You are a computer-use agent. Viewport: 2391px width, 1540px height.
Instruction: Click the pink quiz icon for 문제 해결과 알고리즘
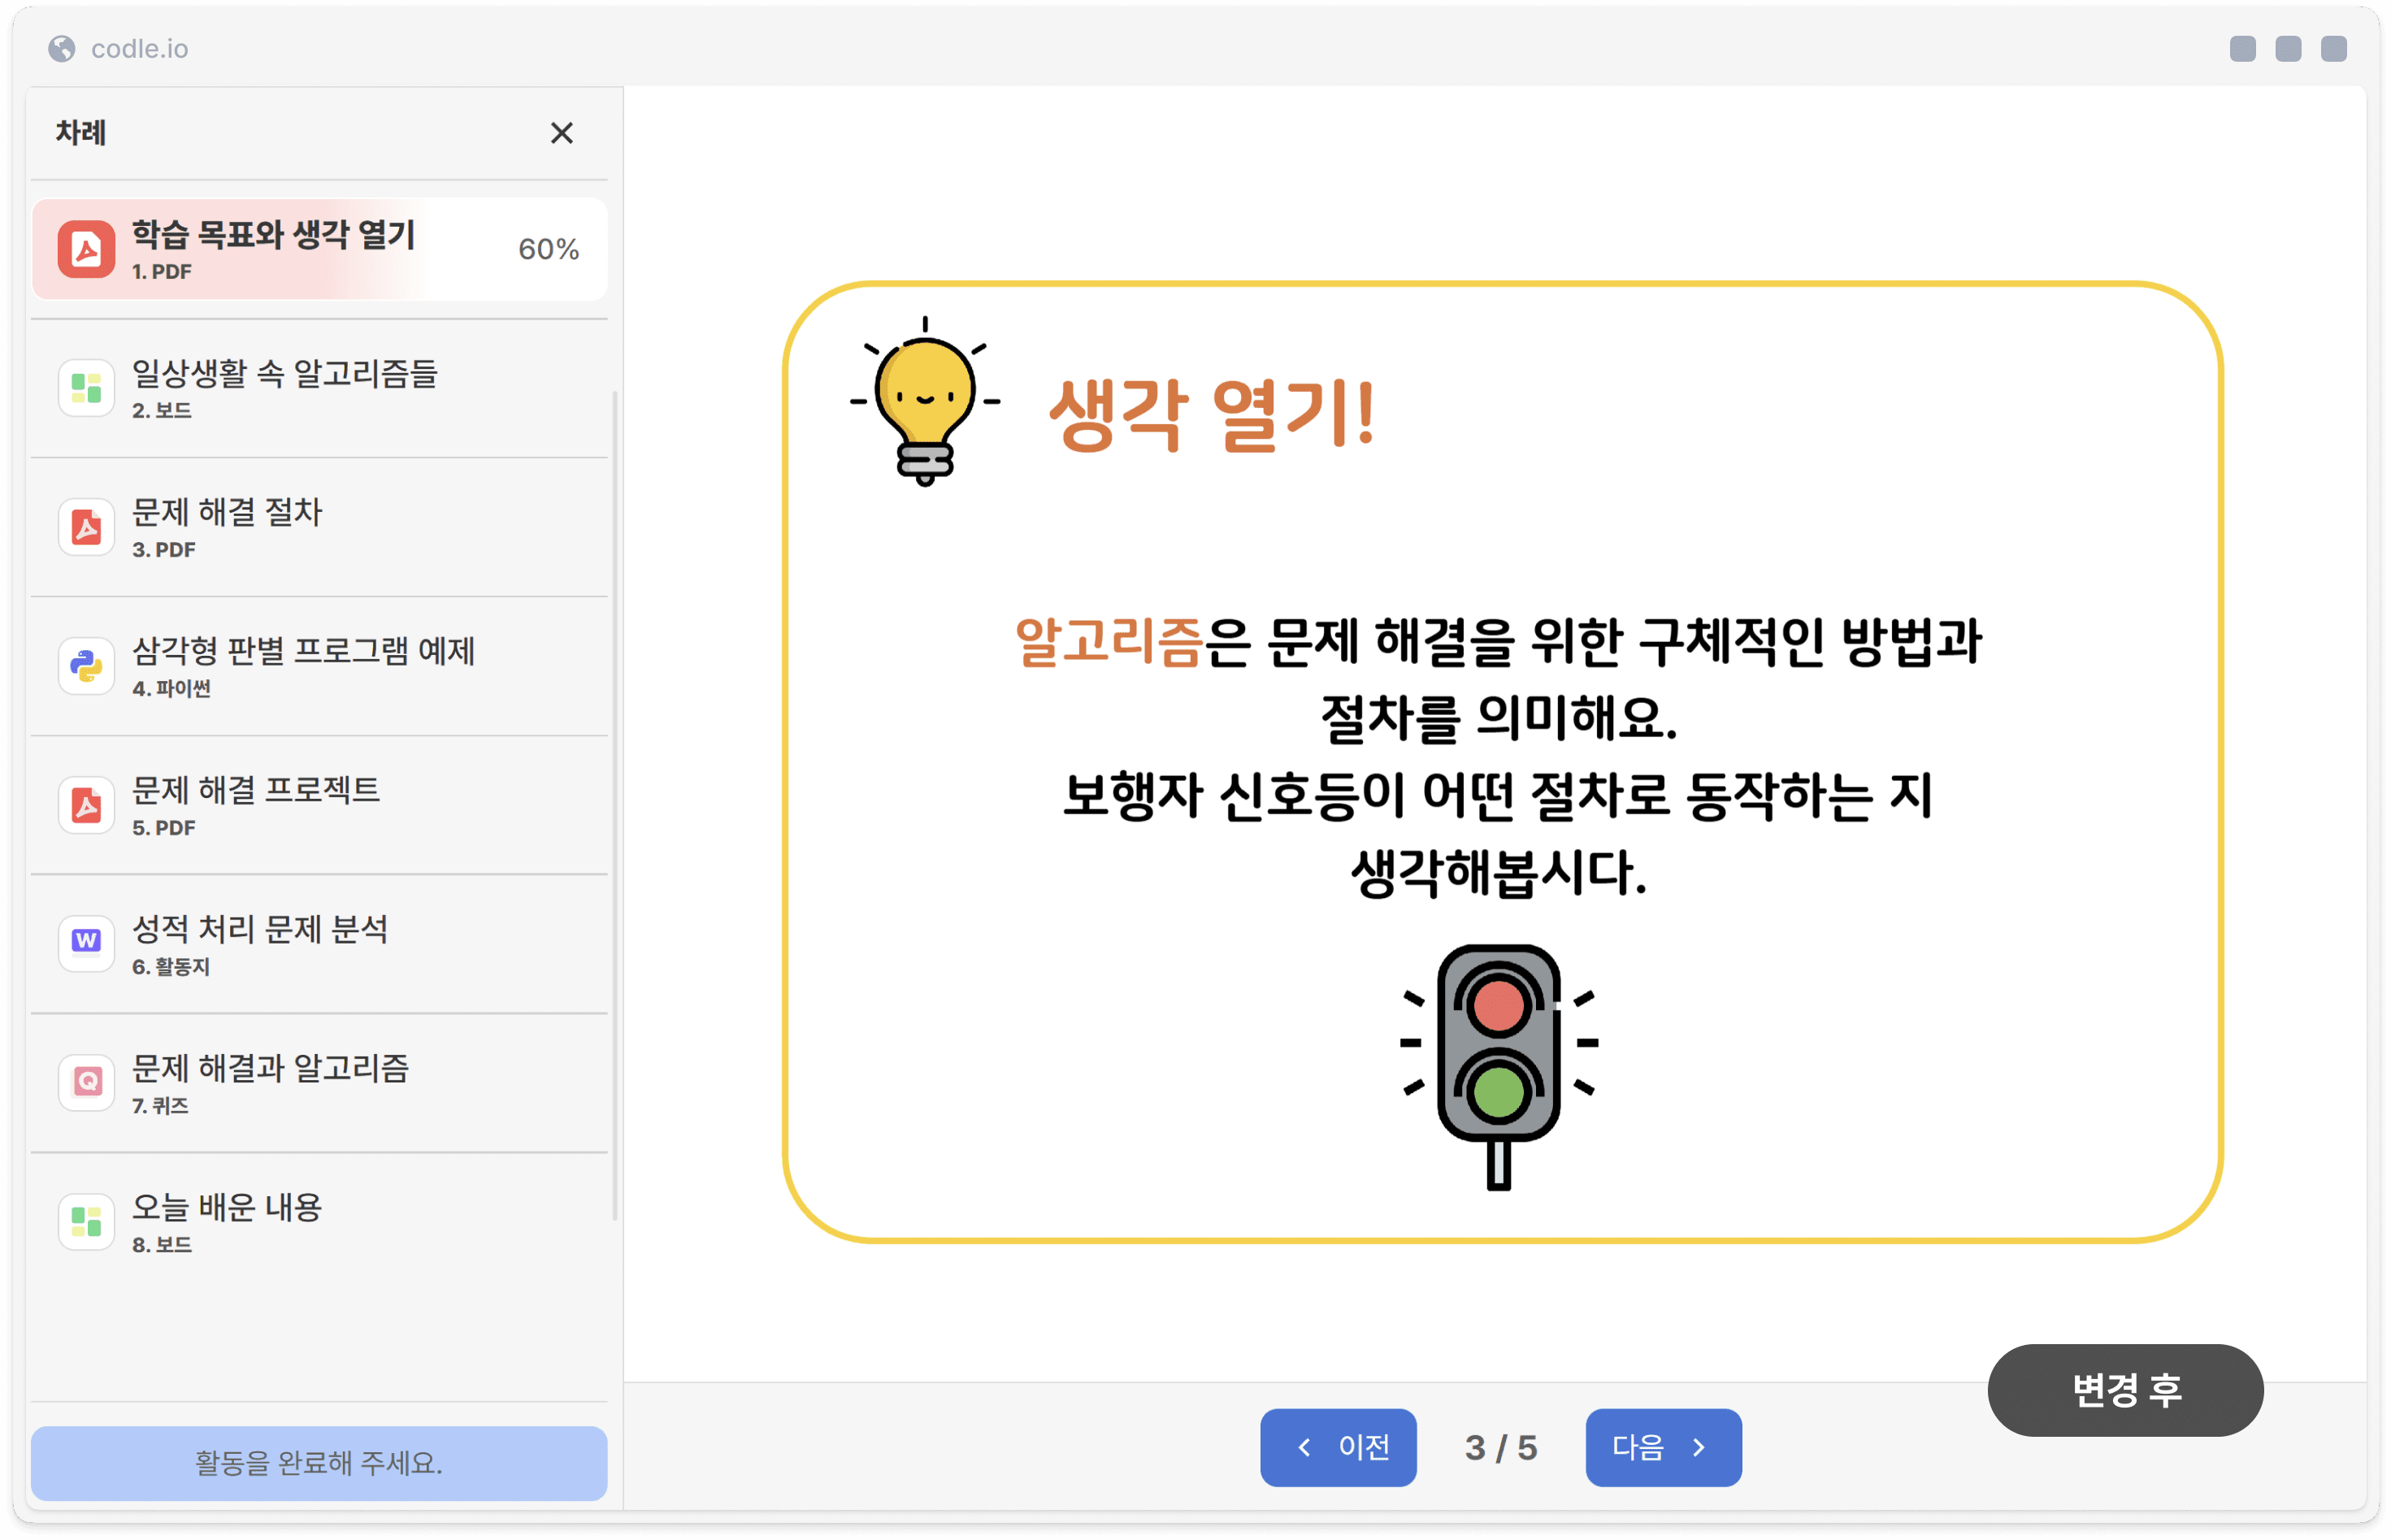86,1082
